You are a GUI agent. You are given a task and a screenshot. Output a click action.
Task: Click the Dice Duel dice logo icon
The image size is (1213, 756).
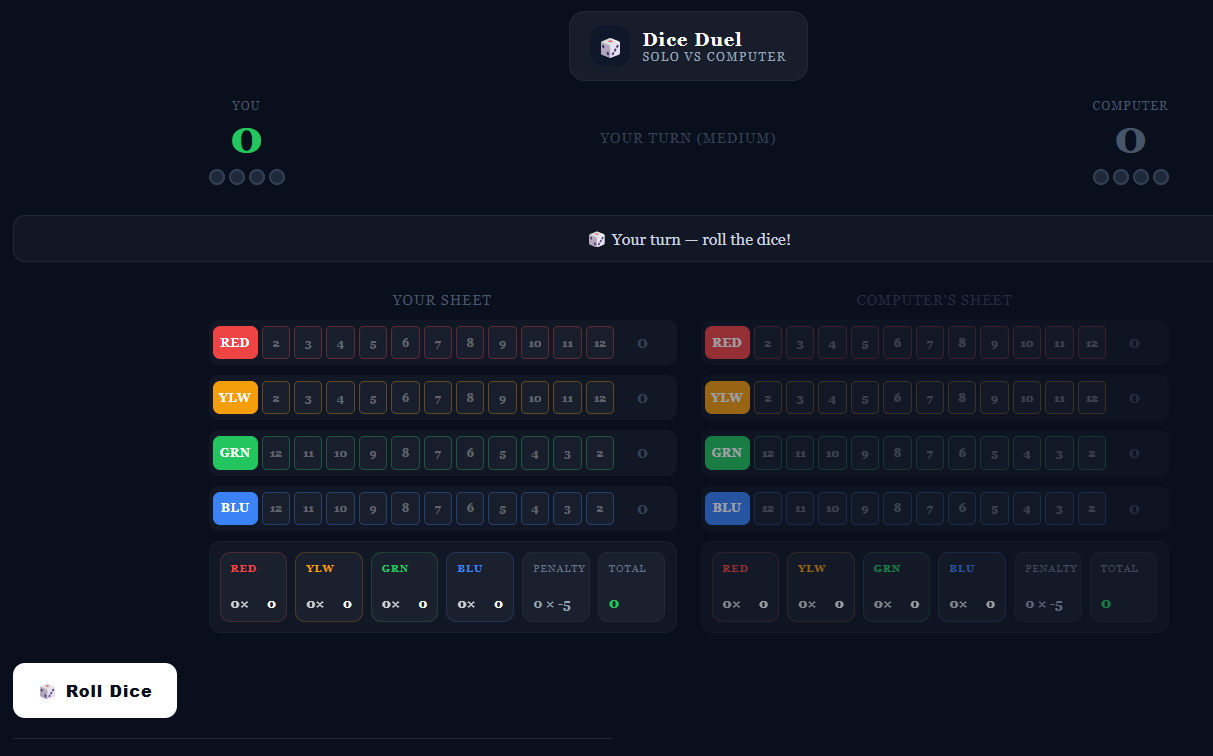[x=610, y=47]
